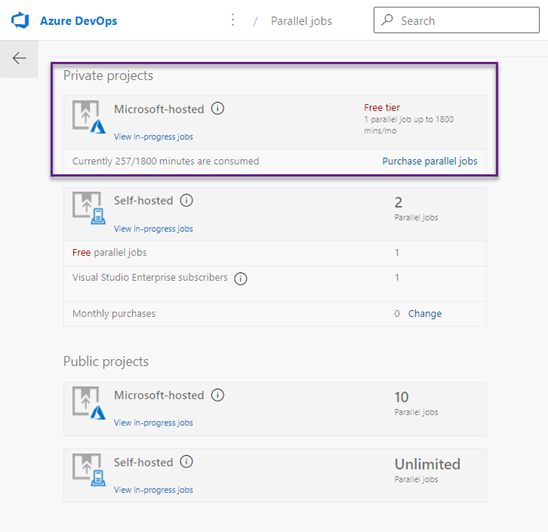Click the '10 Parallel jobs' count

[x=416, y=403]
